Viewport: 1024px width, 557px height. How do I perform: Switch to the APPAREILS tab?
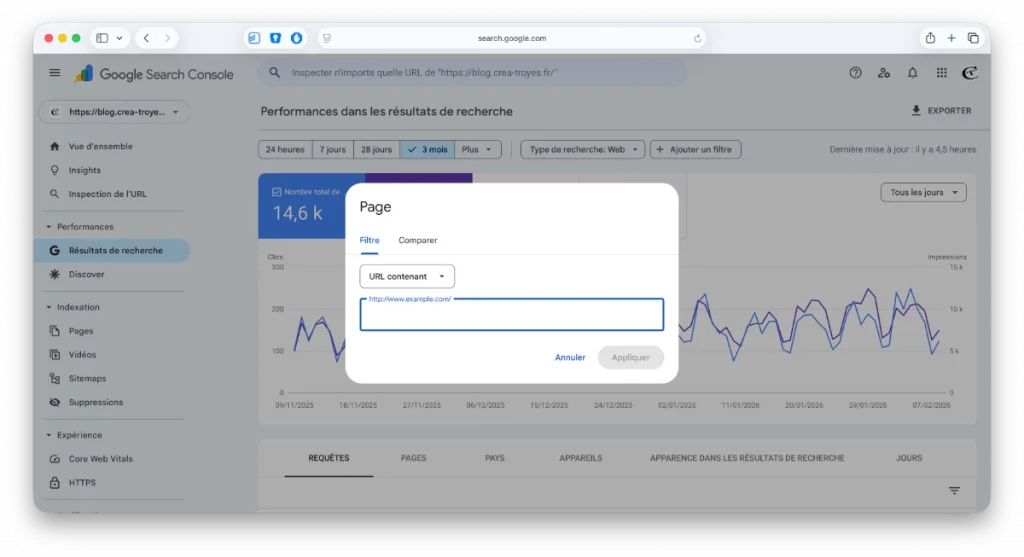[580, 458]
